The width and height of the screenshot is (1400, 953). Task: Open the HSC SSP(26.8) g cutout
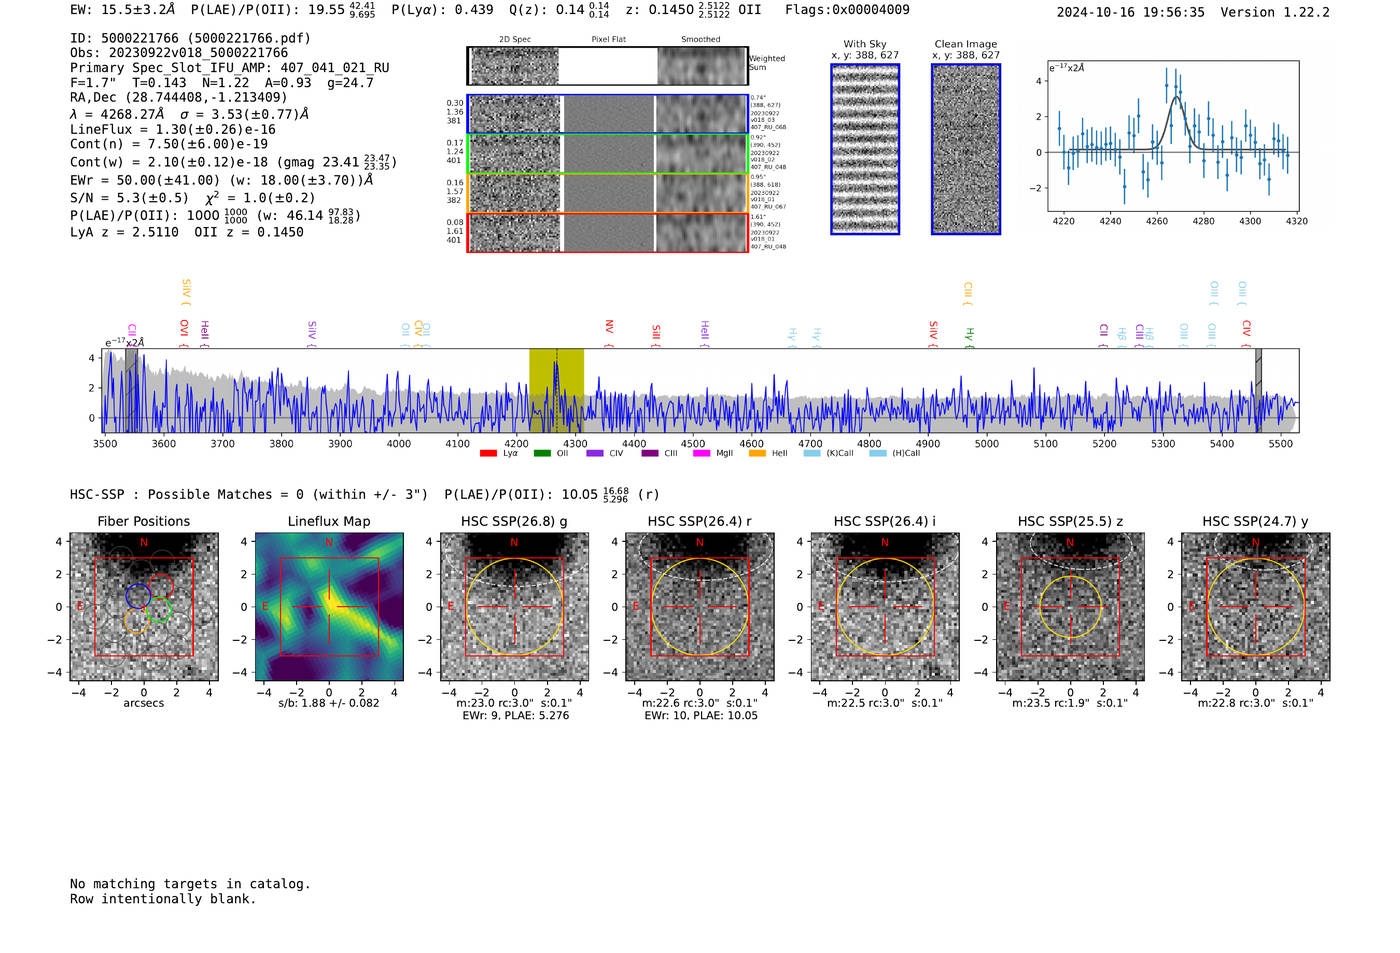click(514, 607)
